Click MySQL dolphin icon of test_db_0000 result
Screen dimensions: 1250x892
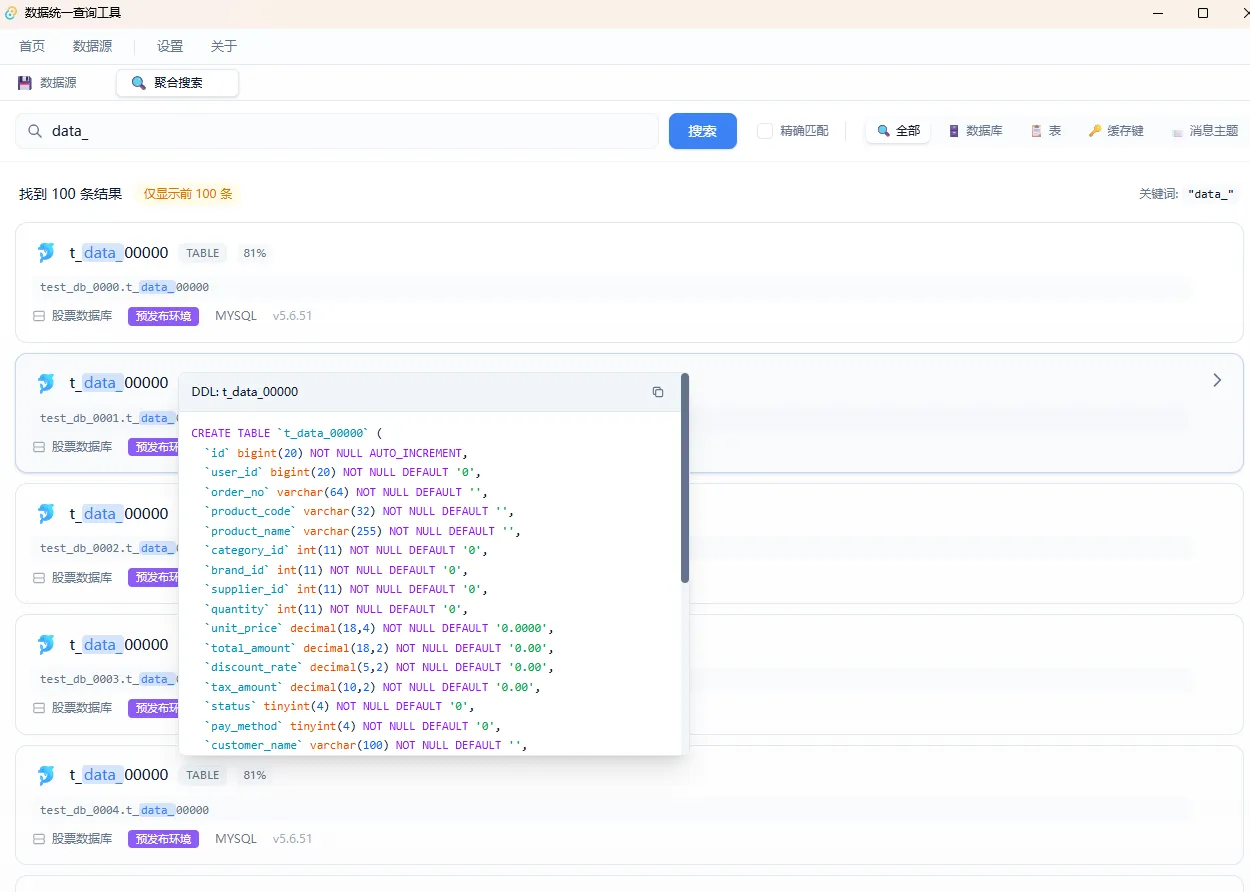[45, 253]
